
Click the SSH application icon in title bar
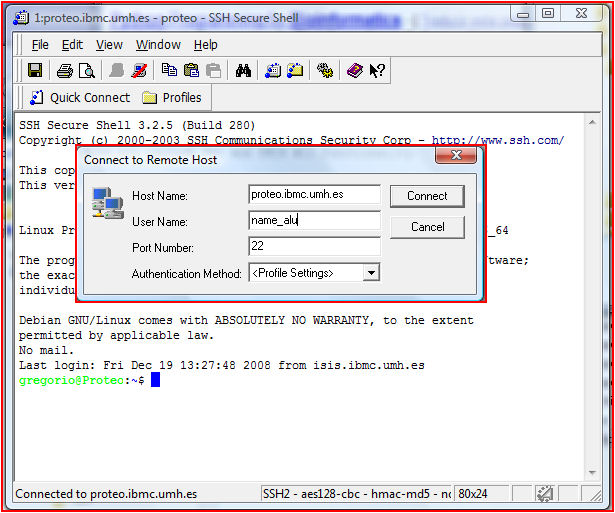point(21,18)
